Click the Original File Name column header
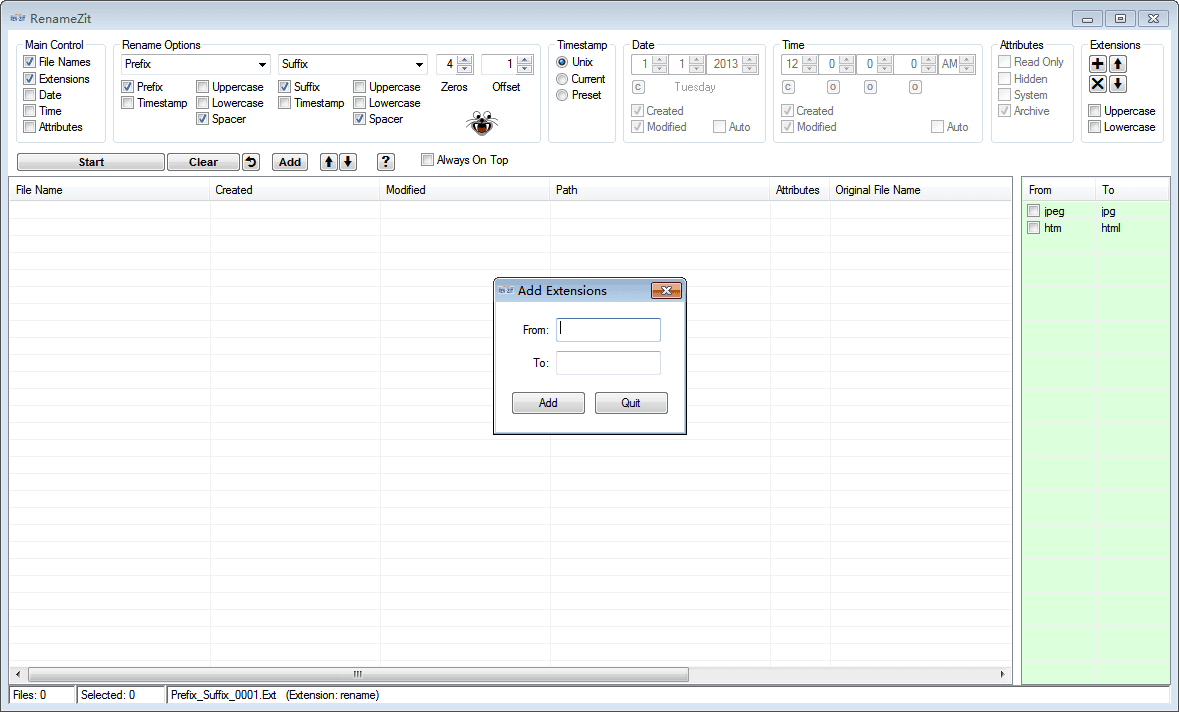The image size is (1179, 712). [x=920, y=190]
